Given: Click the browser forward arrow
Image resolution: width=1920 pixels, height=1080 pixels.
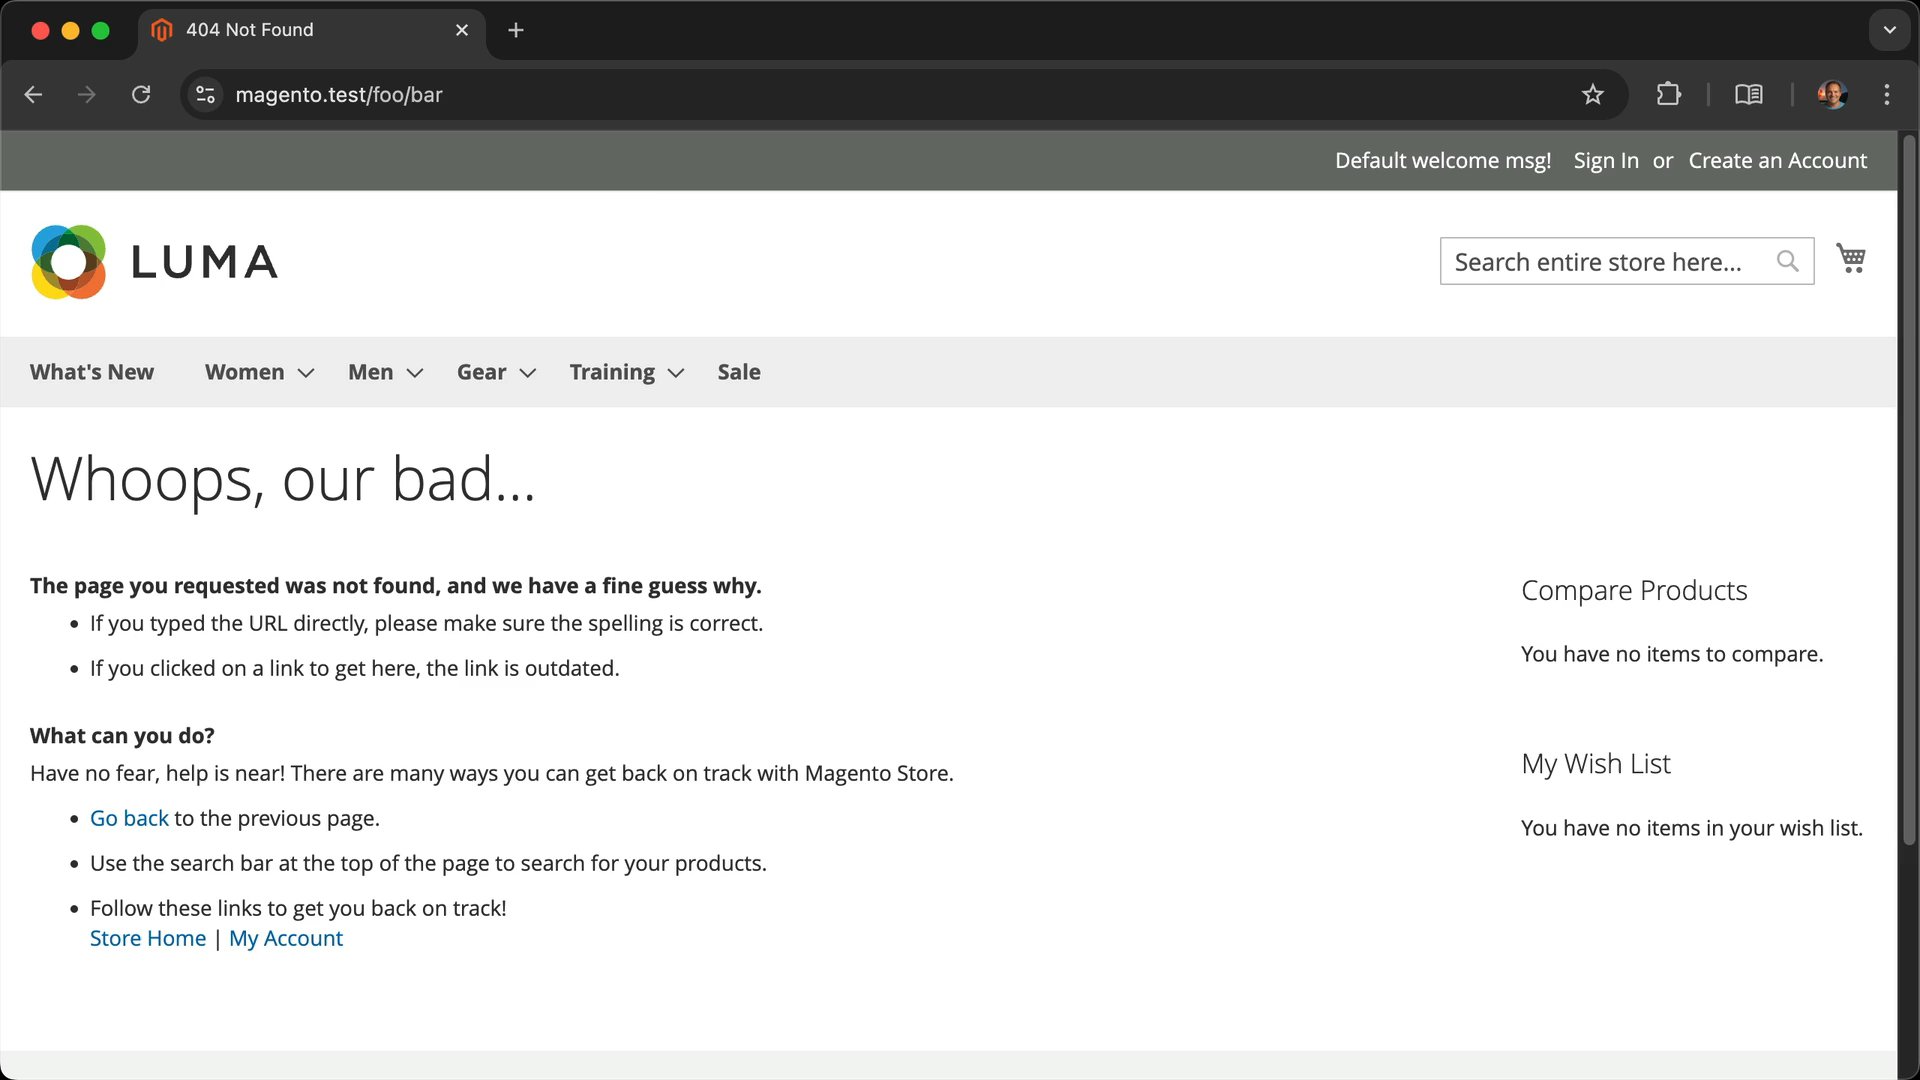Looking at the screenshot, I should [87, 94].
